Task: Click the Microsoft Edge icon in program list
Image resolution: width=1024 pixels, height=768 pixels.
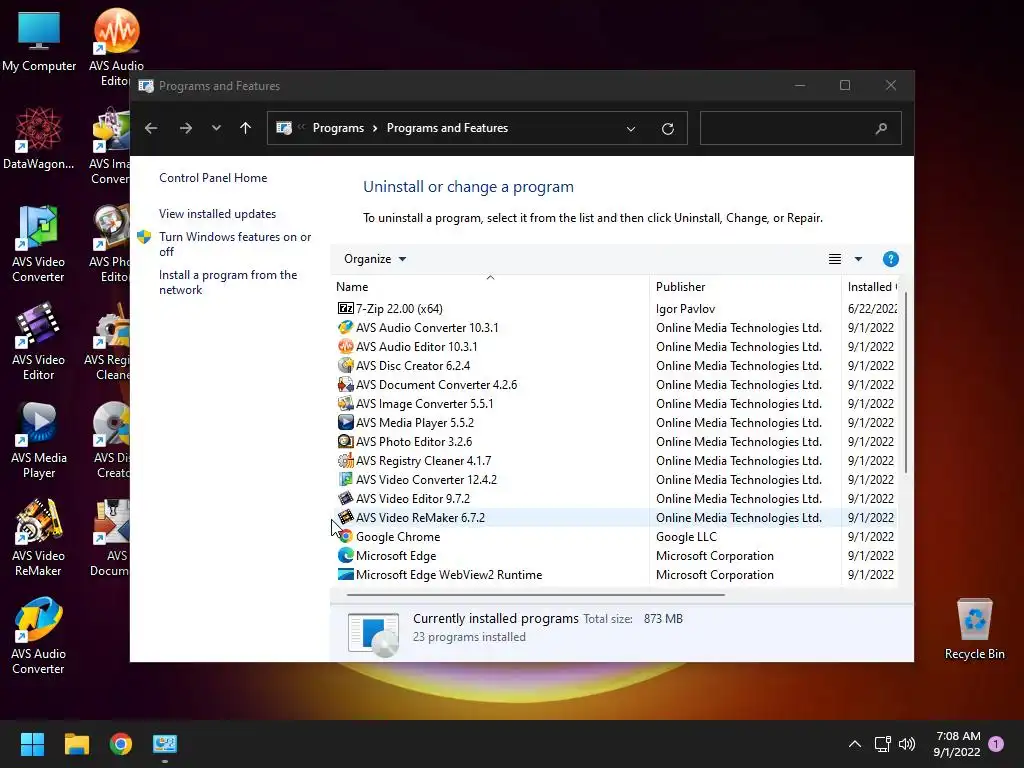Action: (345, 555)
